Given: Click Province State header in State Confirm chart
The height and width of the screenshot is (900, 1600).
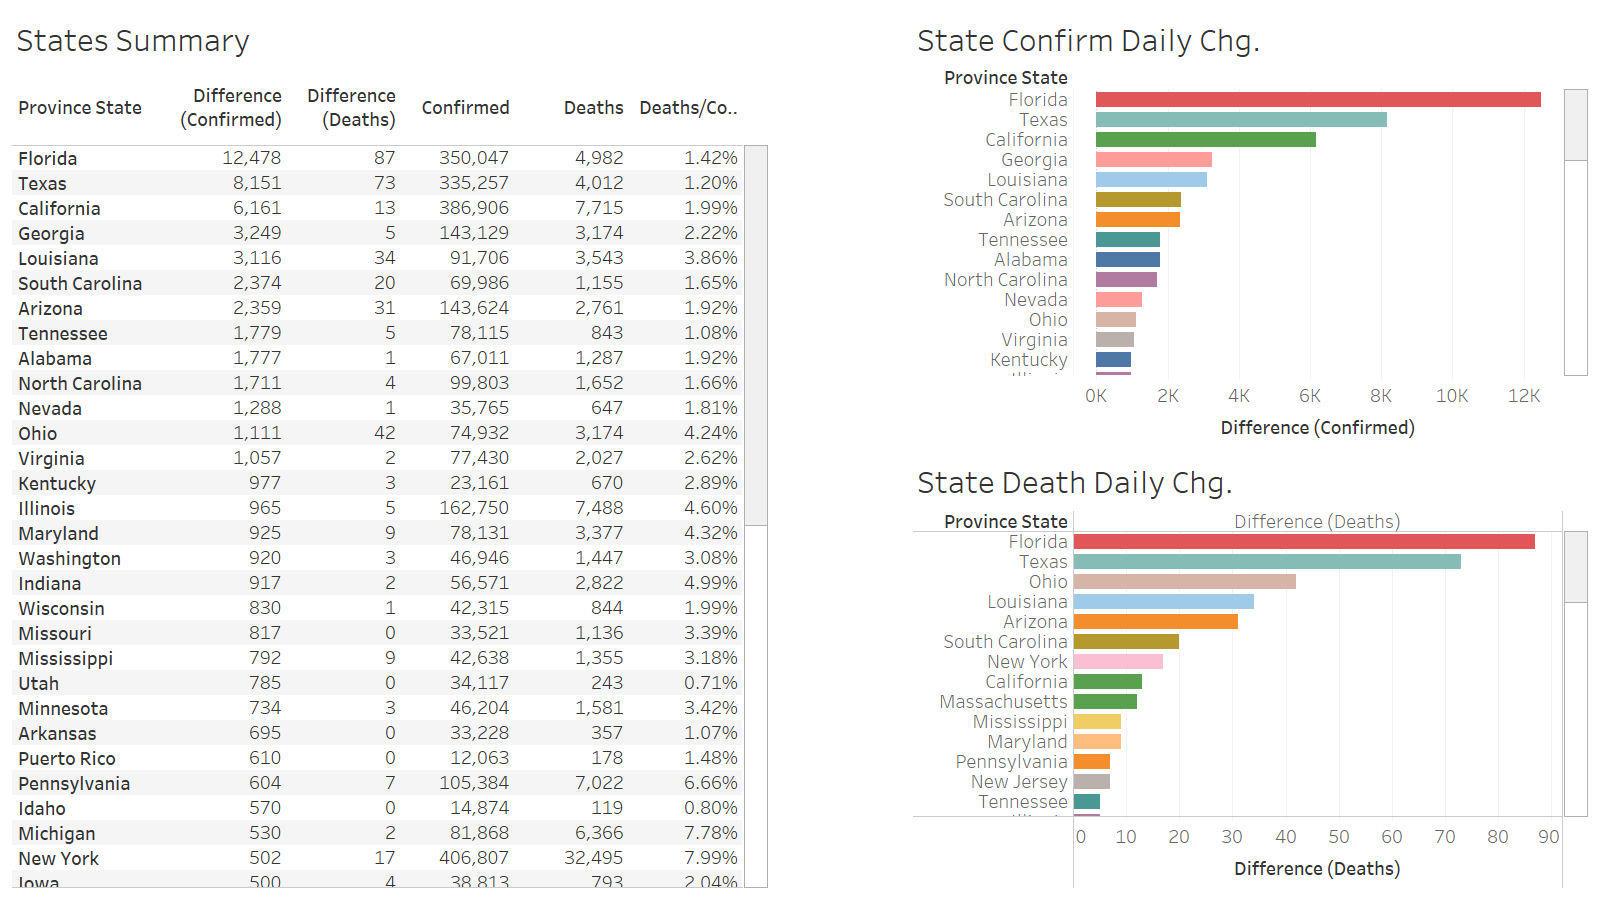Looking at the screenshot, I should (1006, 78).
